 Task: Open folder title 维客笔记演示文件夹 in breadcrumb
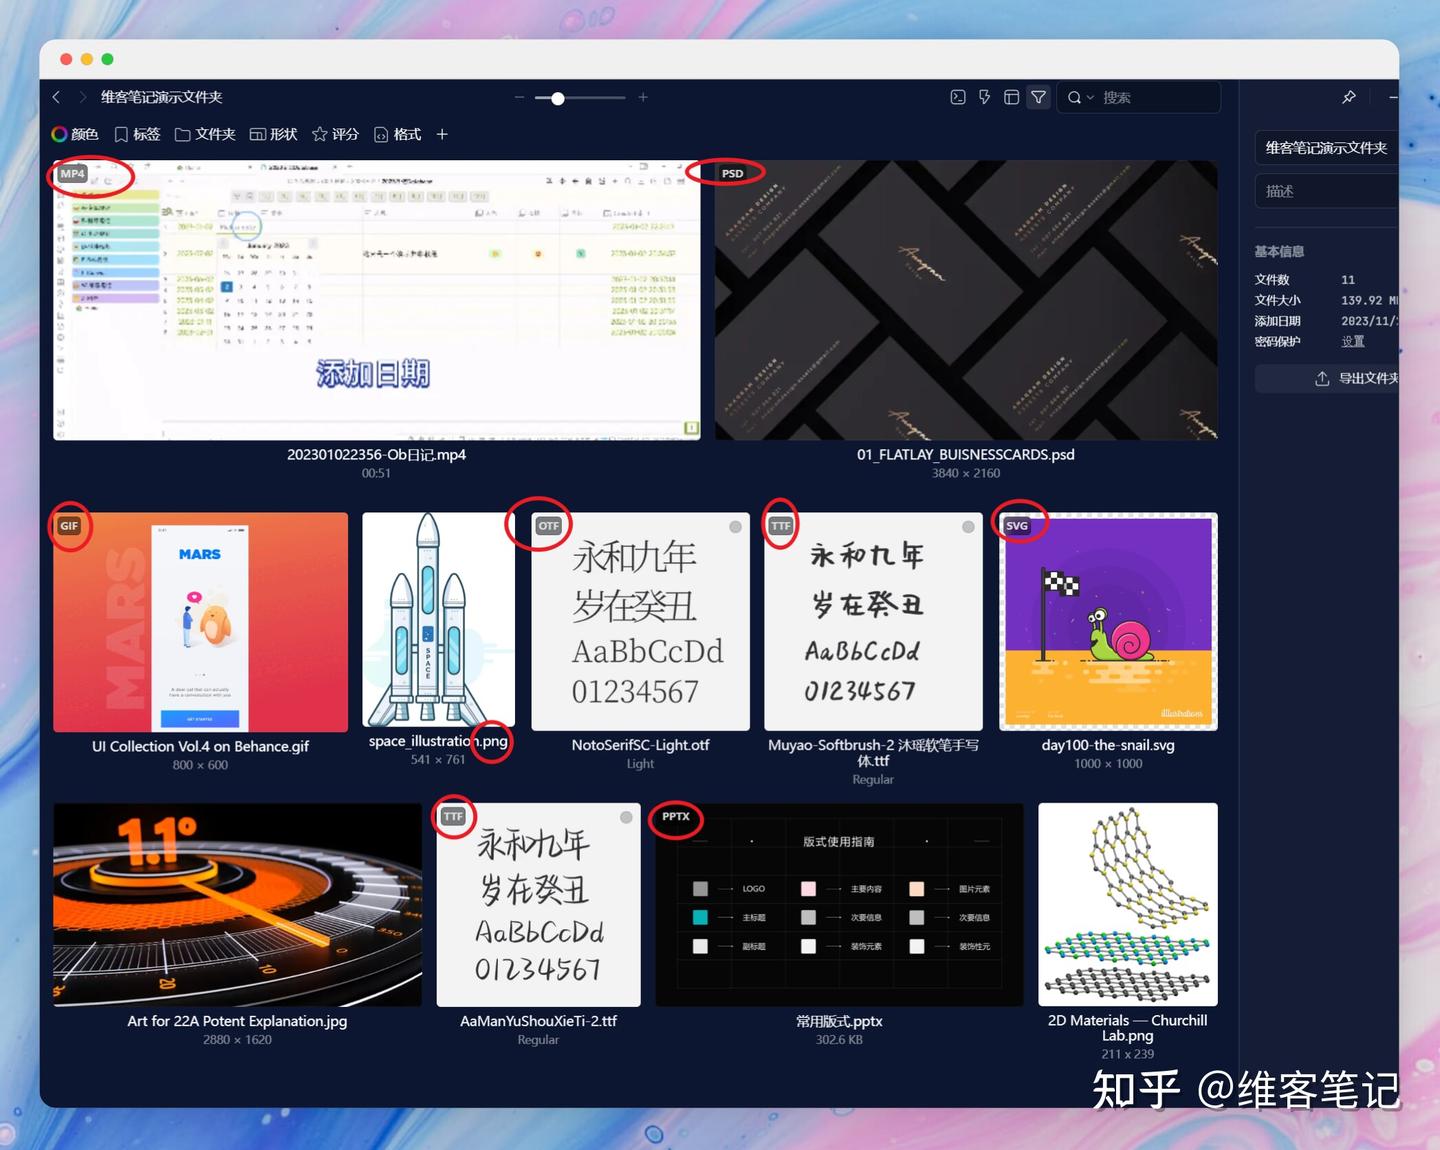[161, 97]
